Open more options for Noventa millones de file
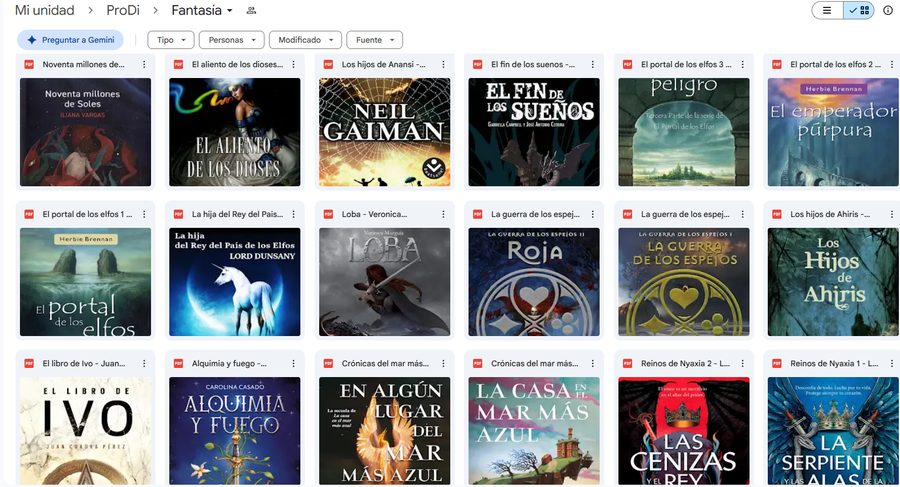The width and height of the screenshot is (900, 487). click(144, 65)
